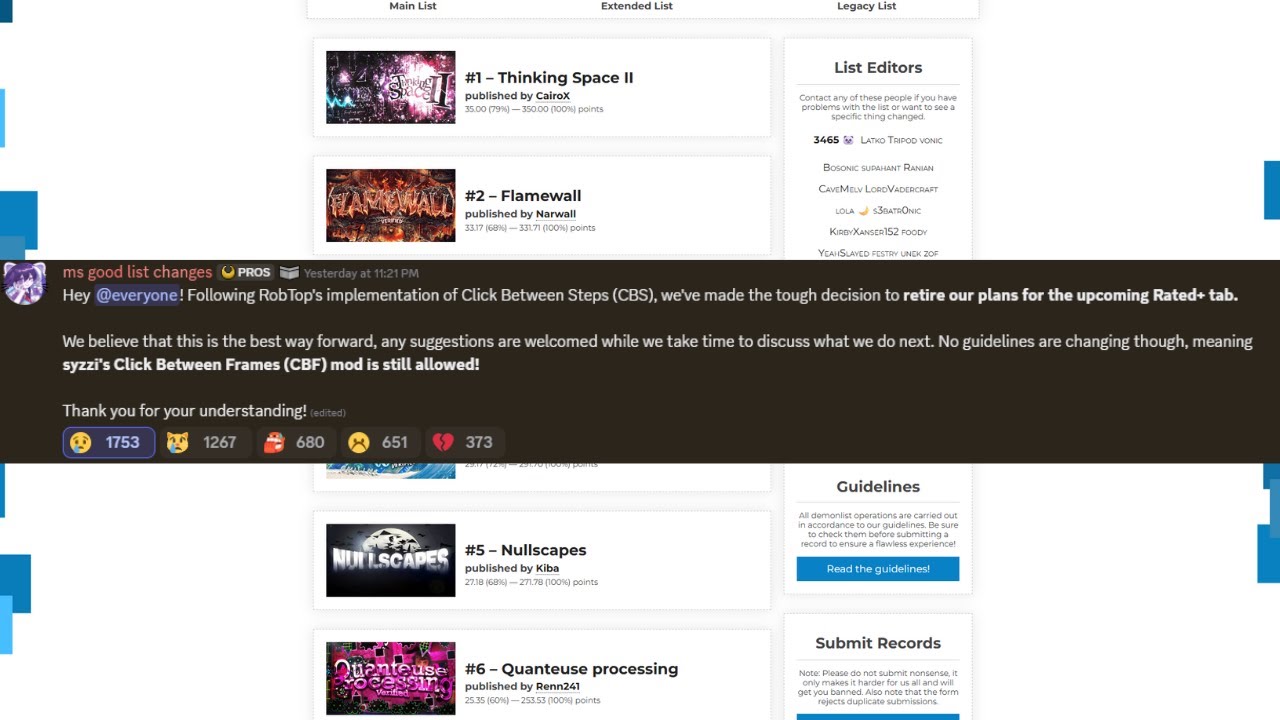Click the 'ms good list changes' username
The image size is (1280, 720).
click(x=137, y=272)
